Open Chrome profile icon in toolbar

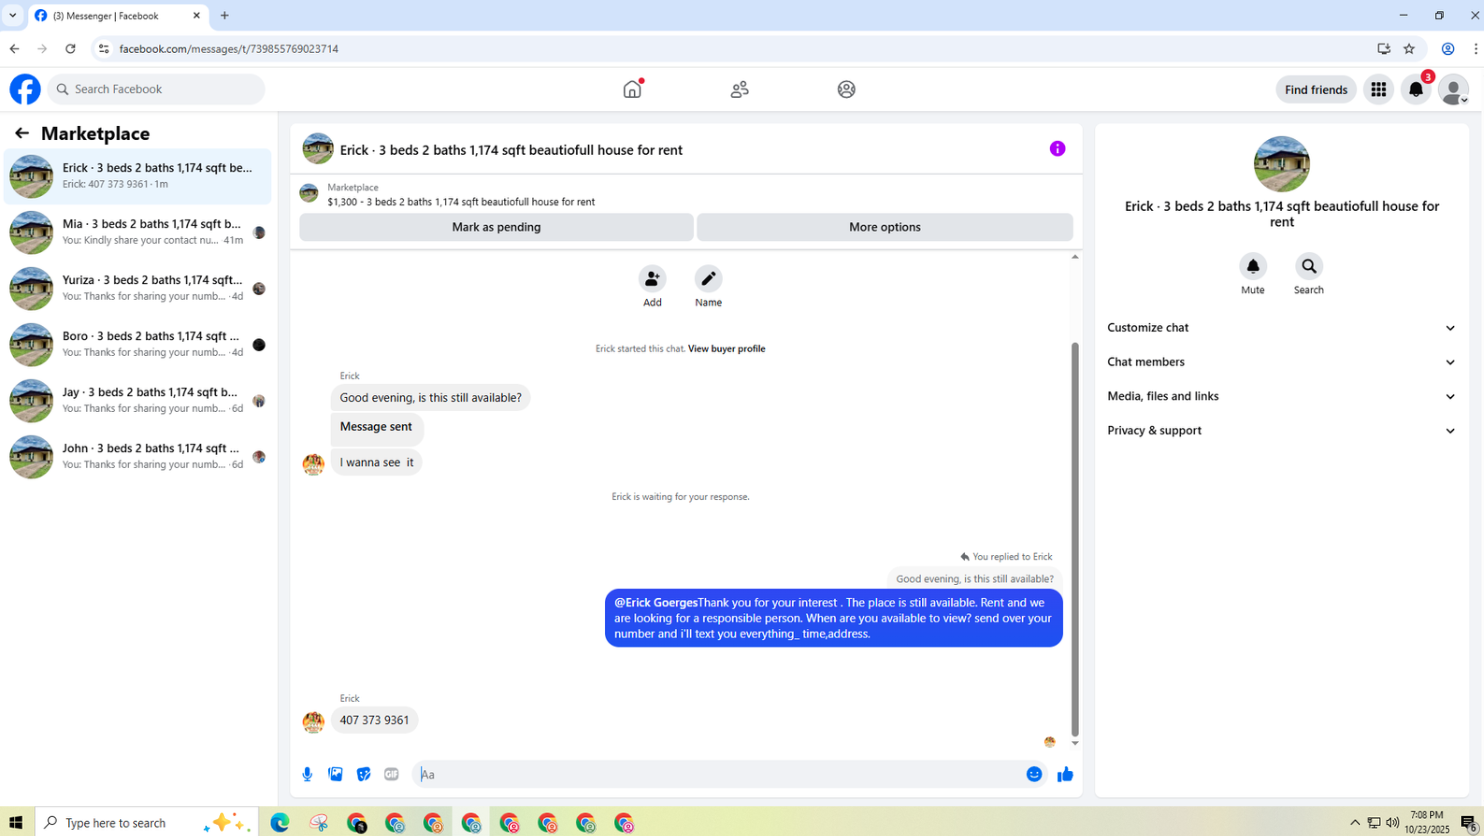tap(1447, 48)
